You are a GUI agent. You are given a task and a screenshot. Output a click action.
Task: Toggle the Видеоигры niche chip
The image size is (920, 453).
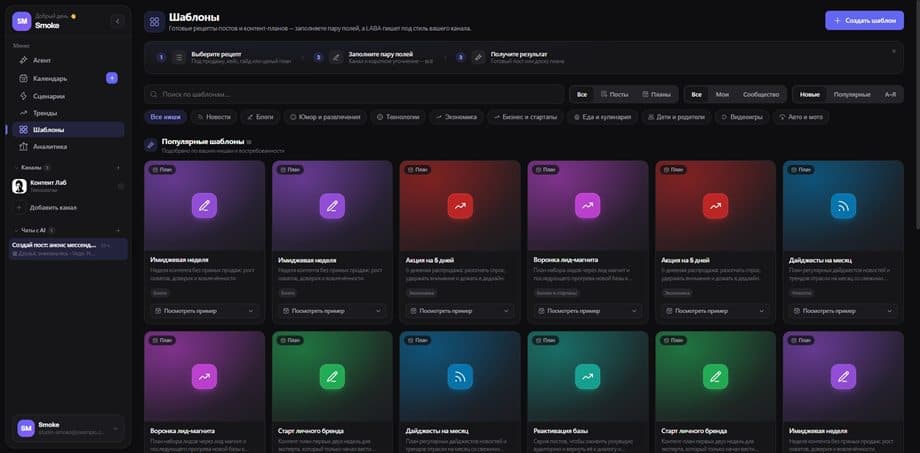click(742, 117)
